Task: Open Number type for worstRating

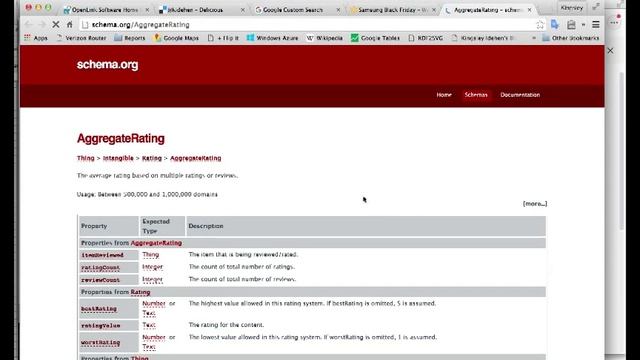Action: click(154, 337)
